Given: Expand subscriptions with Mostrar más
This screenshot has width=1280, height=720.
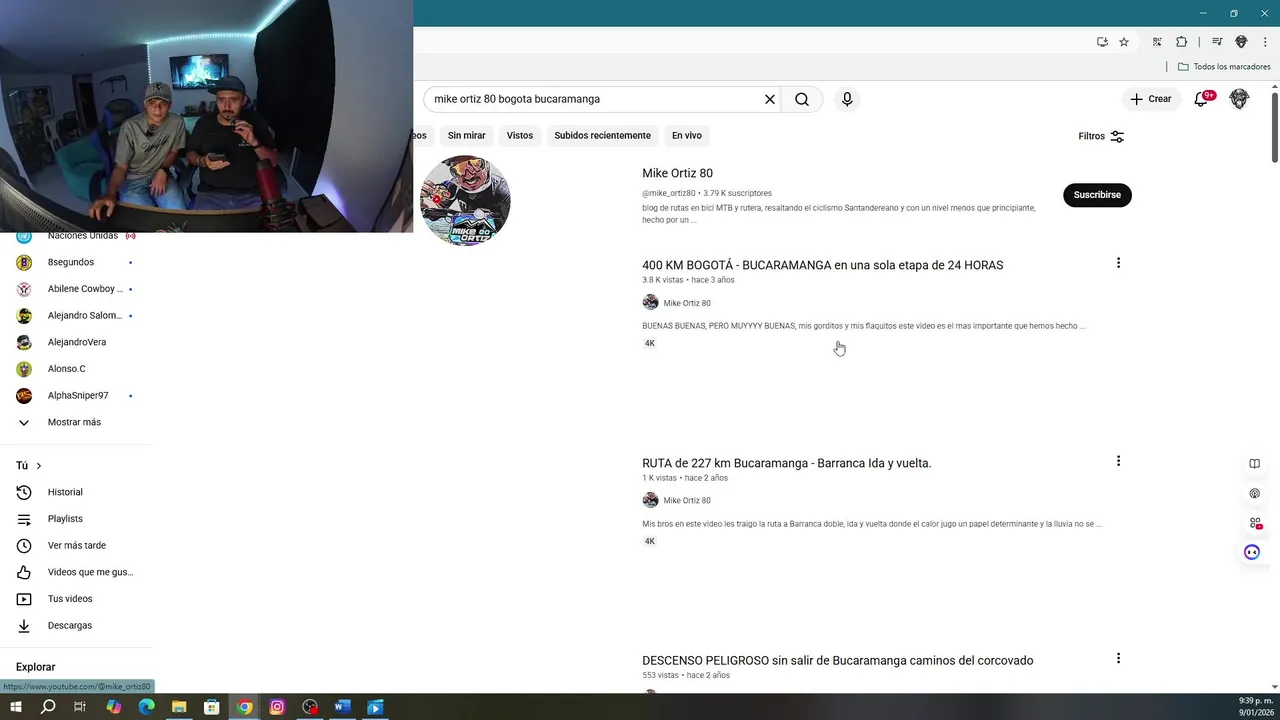Looking at the screenshot, I should pos(75,422).
